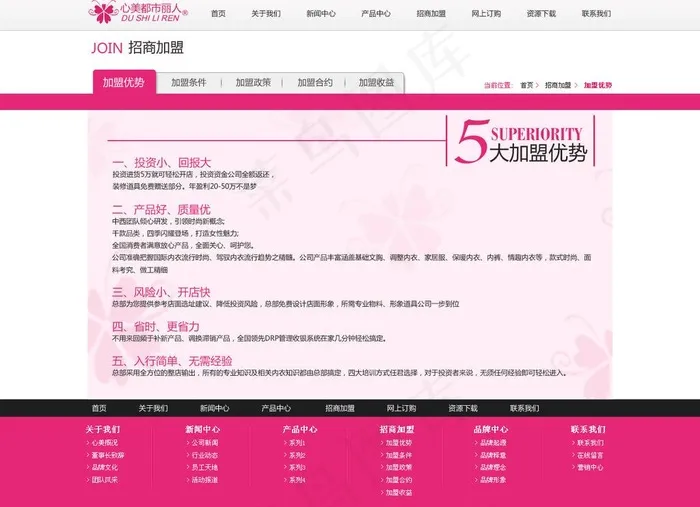The width and height of the screenshot is (700, 507).
Task: Click arrow bullet beside 团队风采 footer link
Action: click(88, 480)
